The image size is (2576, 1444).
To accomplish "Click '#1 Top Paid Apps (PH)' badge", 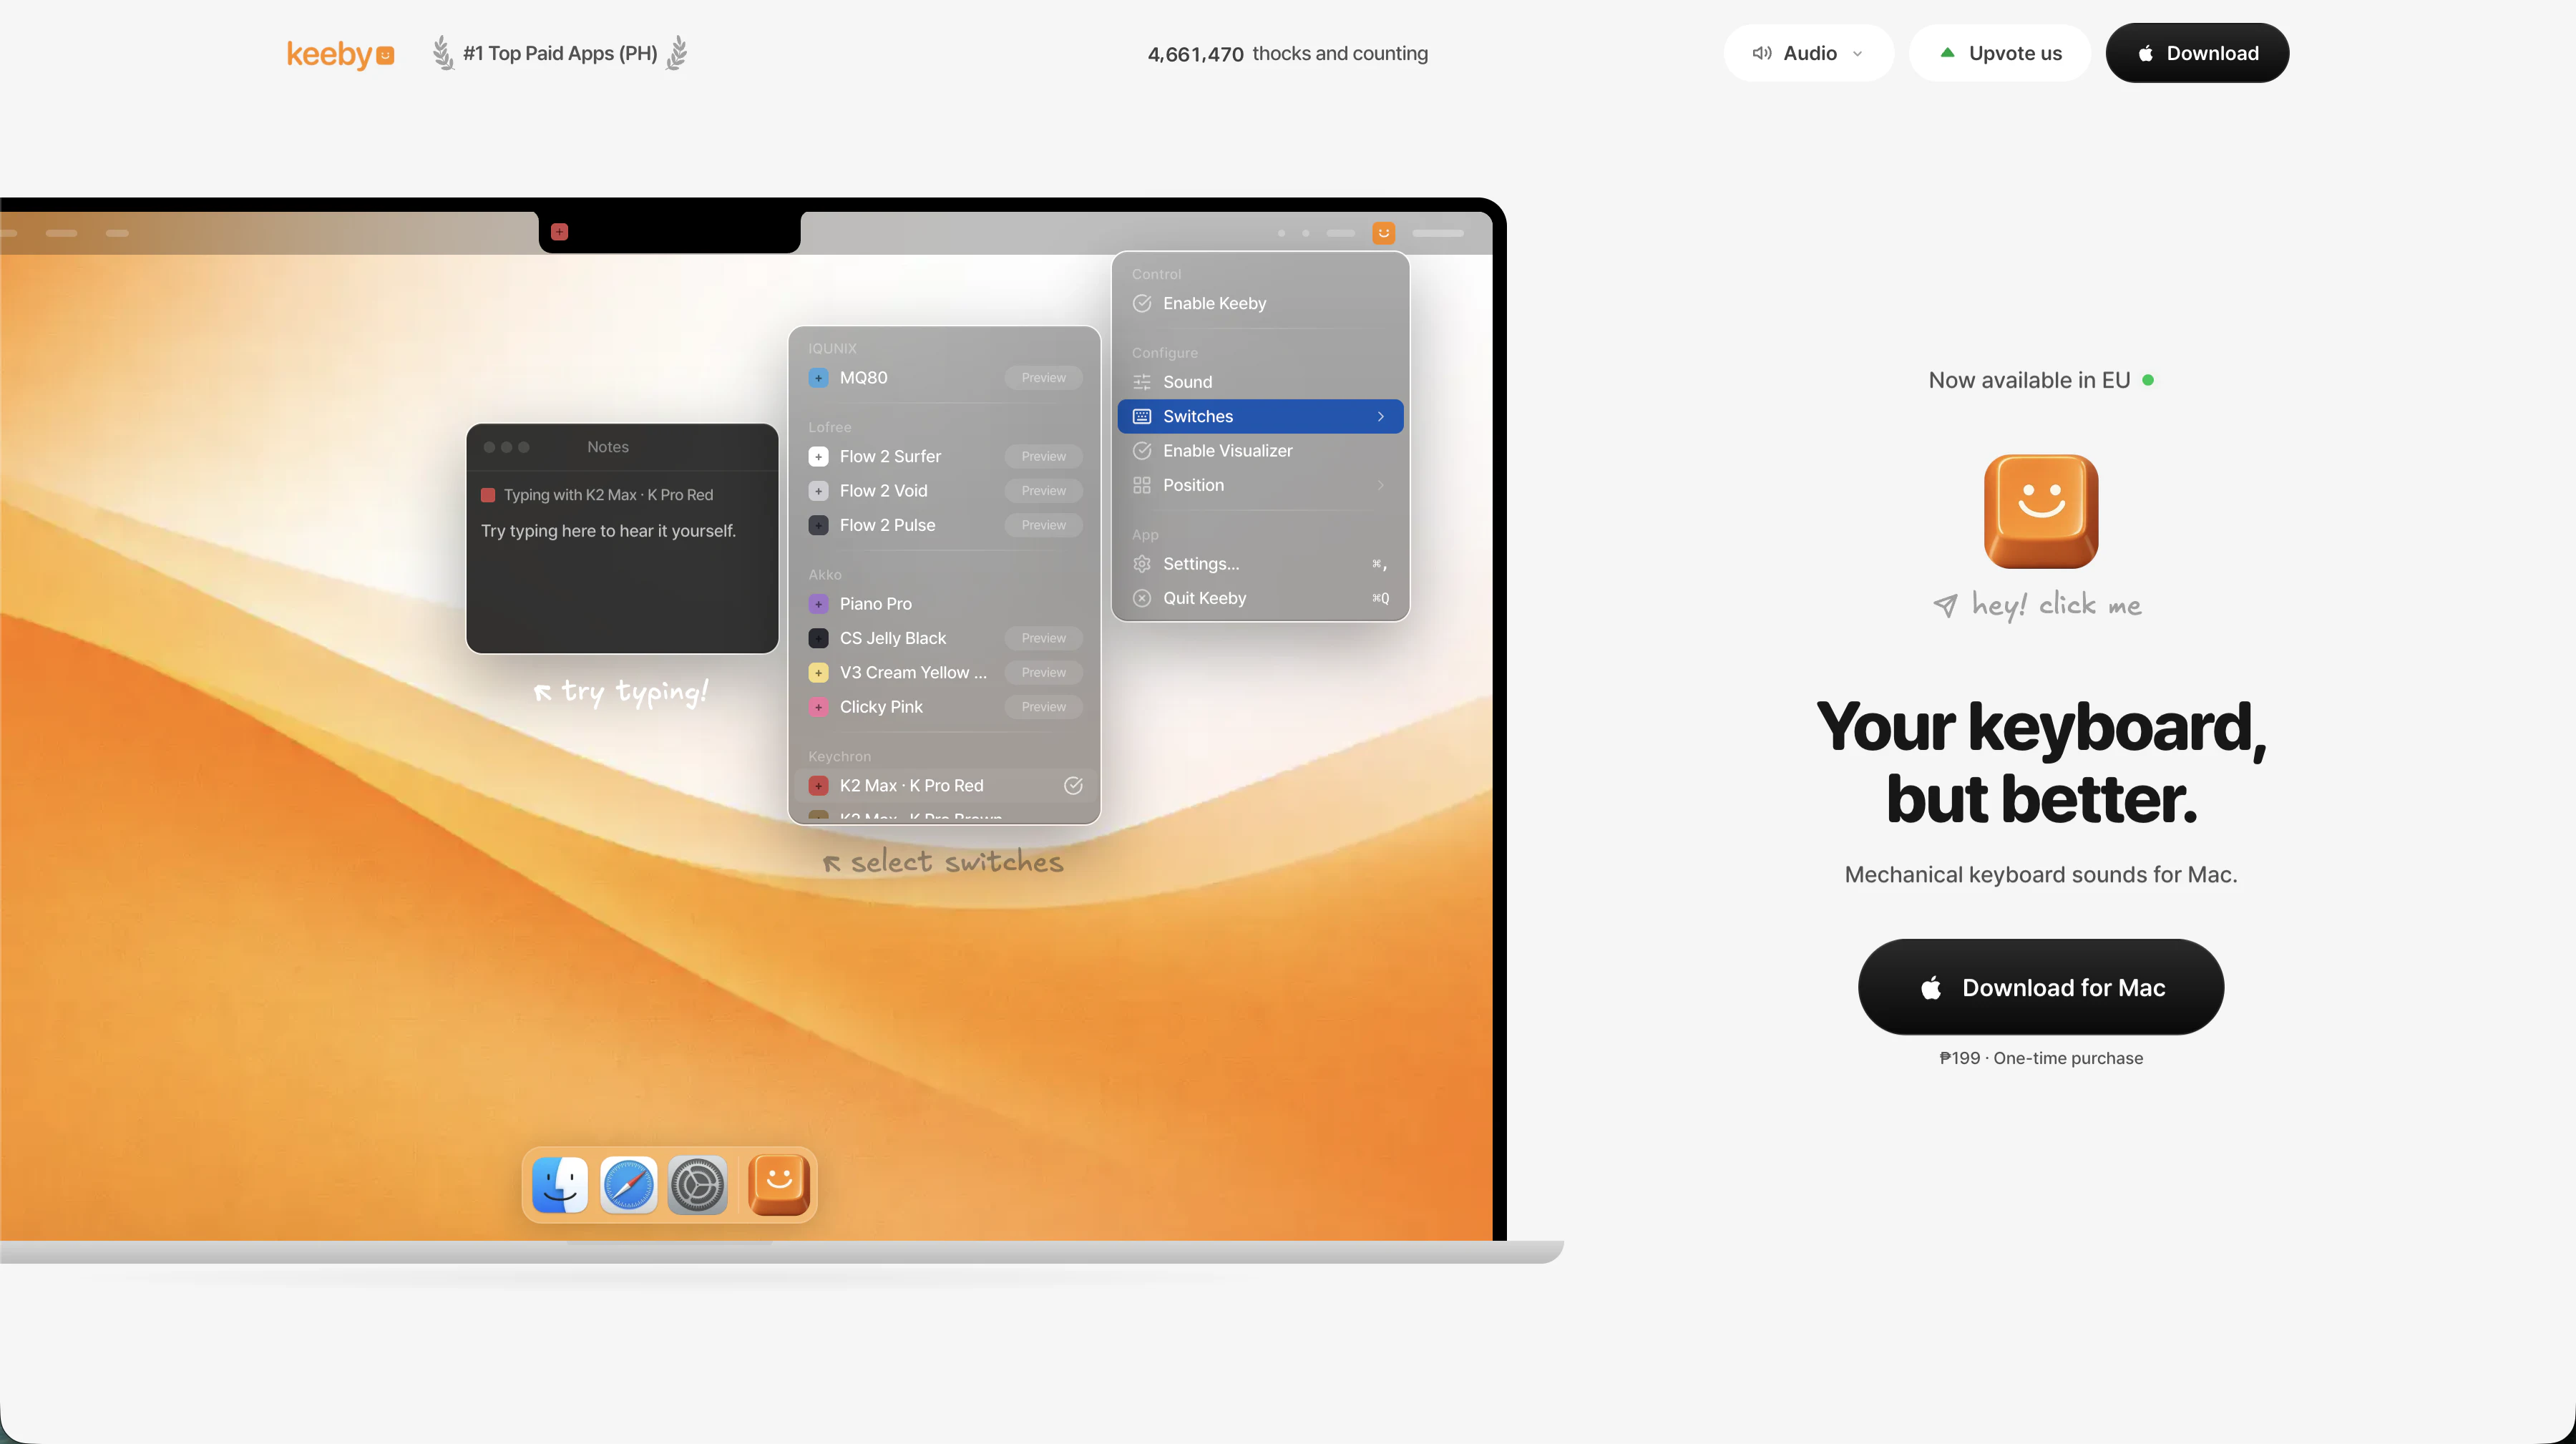I will point(560,53).
